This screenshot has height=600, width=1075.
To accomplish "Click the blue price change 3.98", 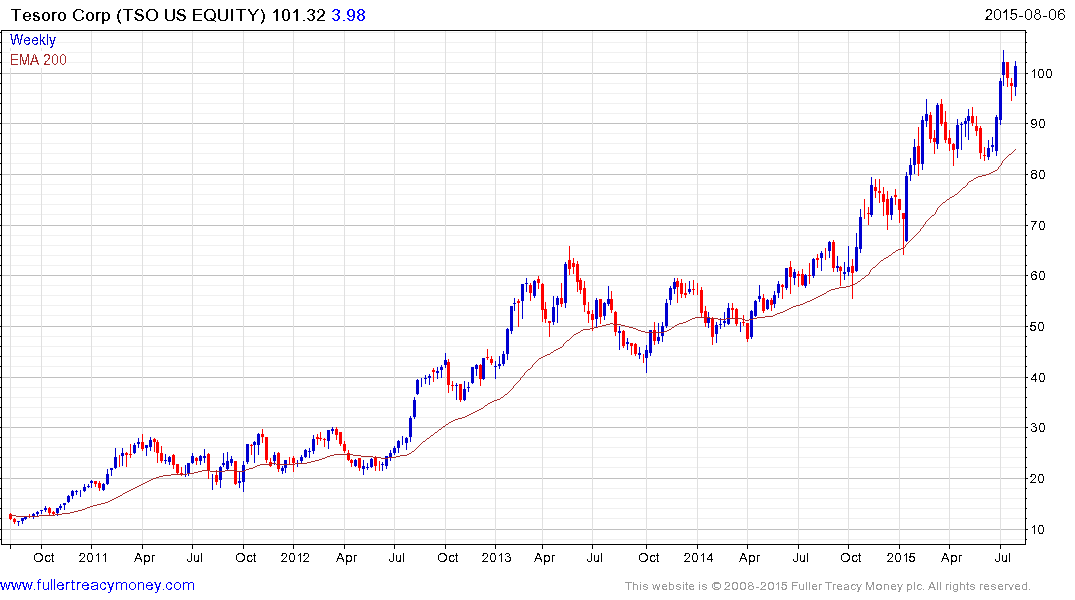I will (348, 15).
